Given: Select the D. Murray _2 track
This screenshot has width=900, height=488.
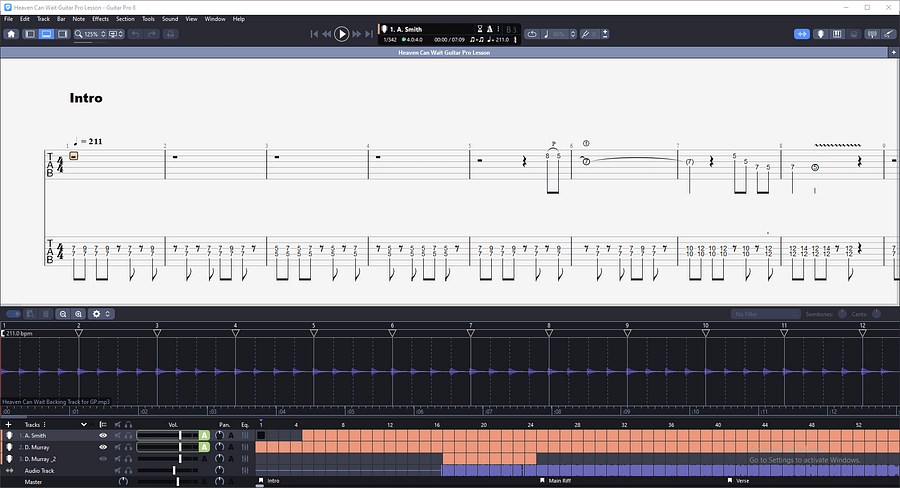Looking at the screenshot, I should (40, 459).
